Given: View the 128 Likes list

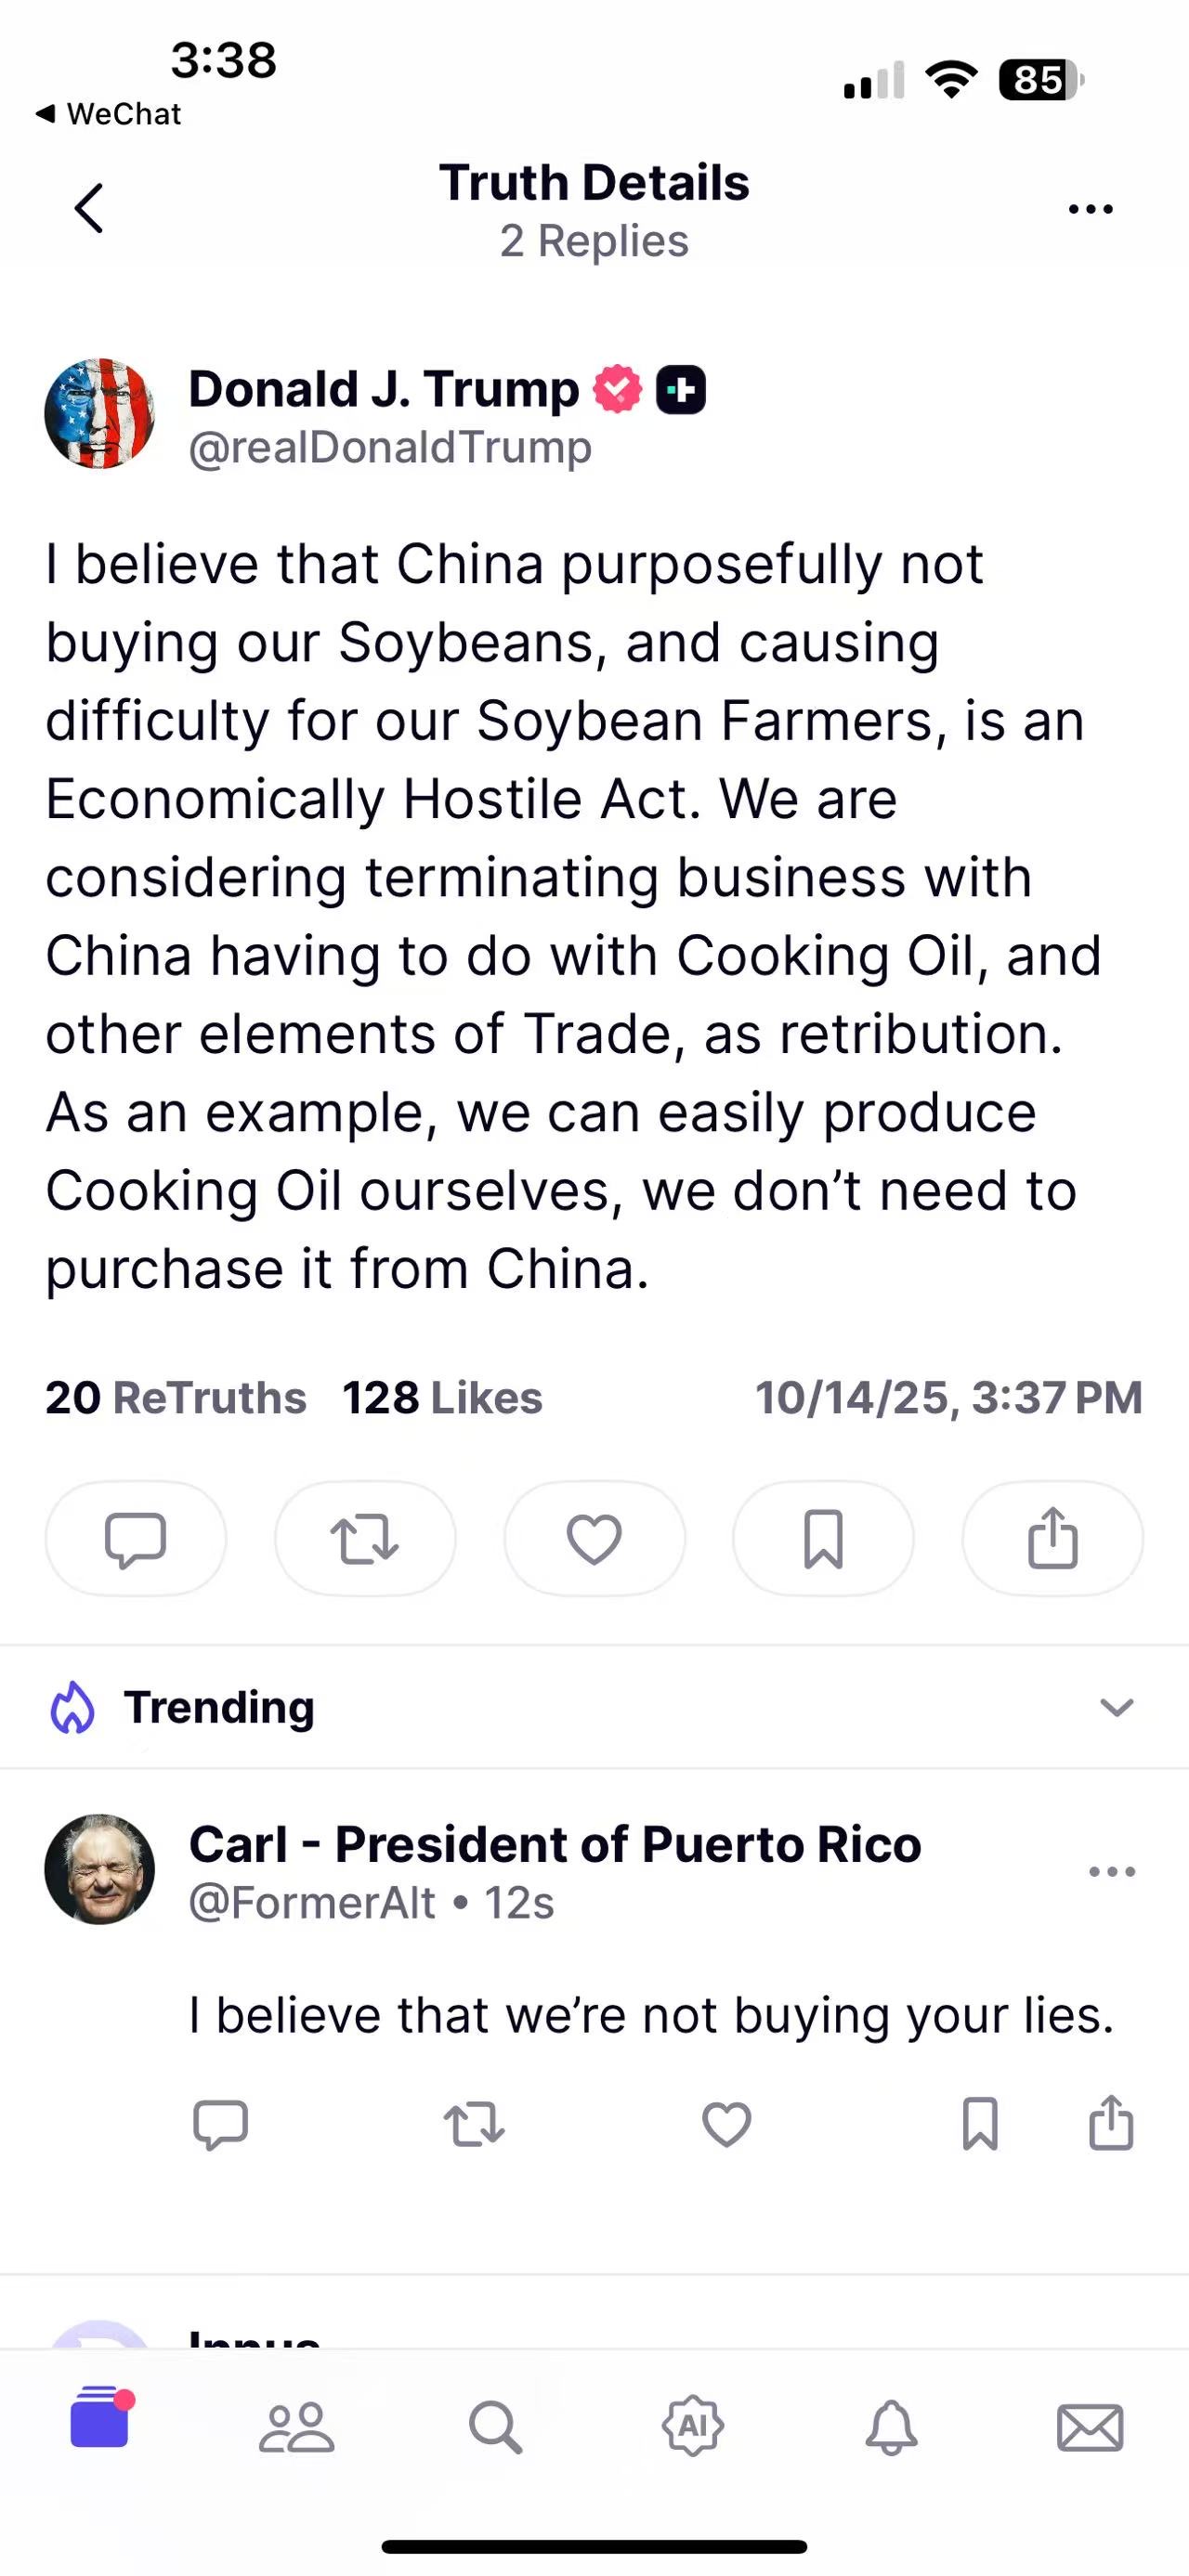Looking at the screenshot, I should click(x=442, y=1398).
